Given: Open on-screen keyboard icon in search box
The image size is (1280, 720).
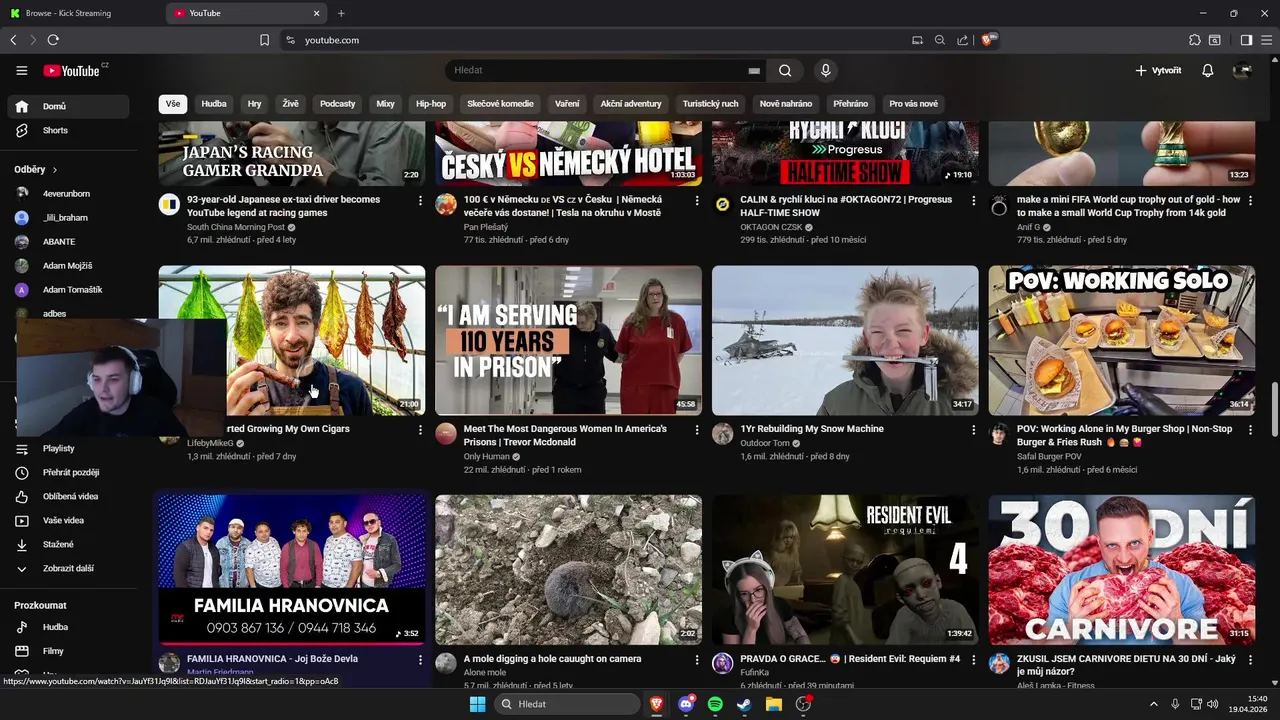Looking at the screenshot, I should point(754,71).
